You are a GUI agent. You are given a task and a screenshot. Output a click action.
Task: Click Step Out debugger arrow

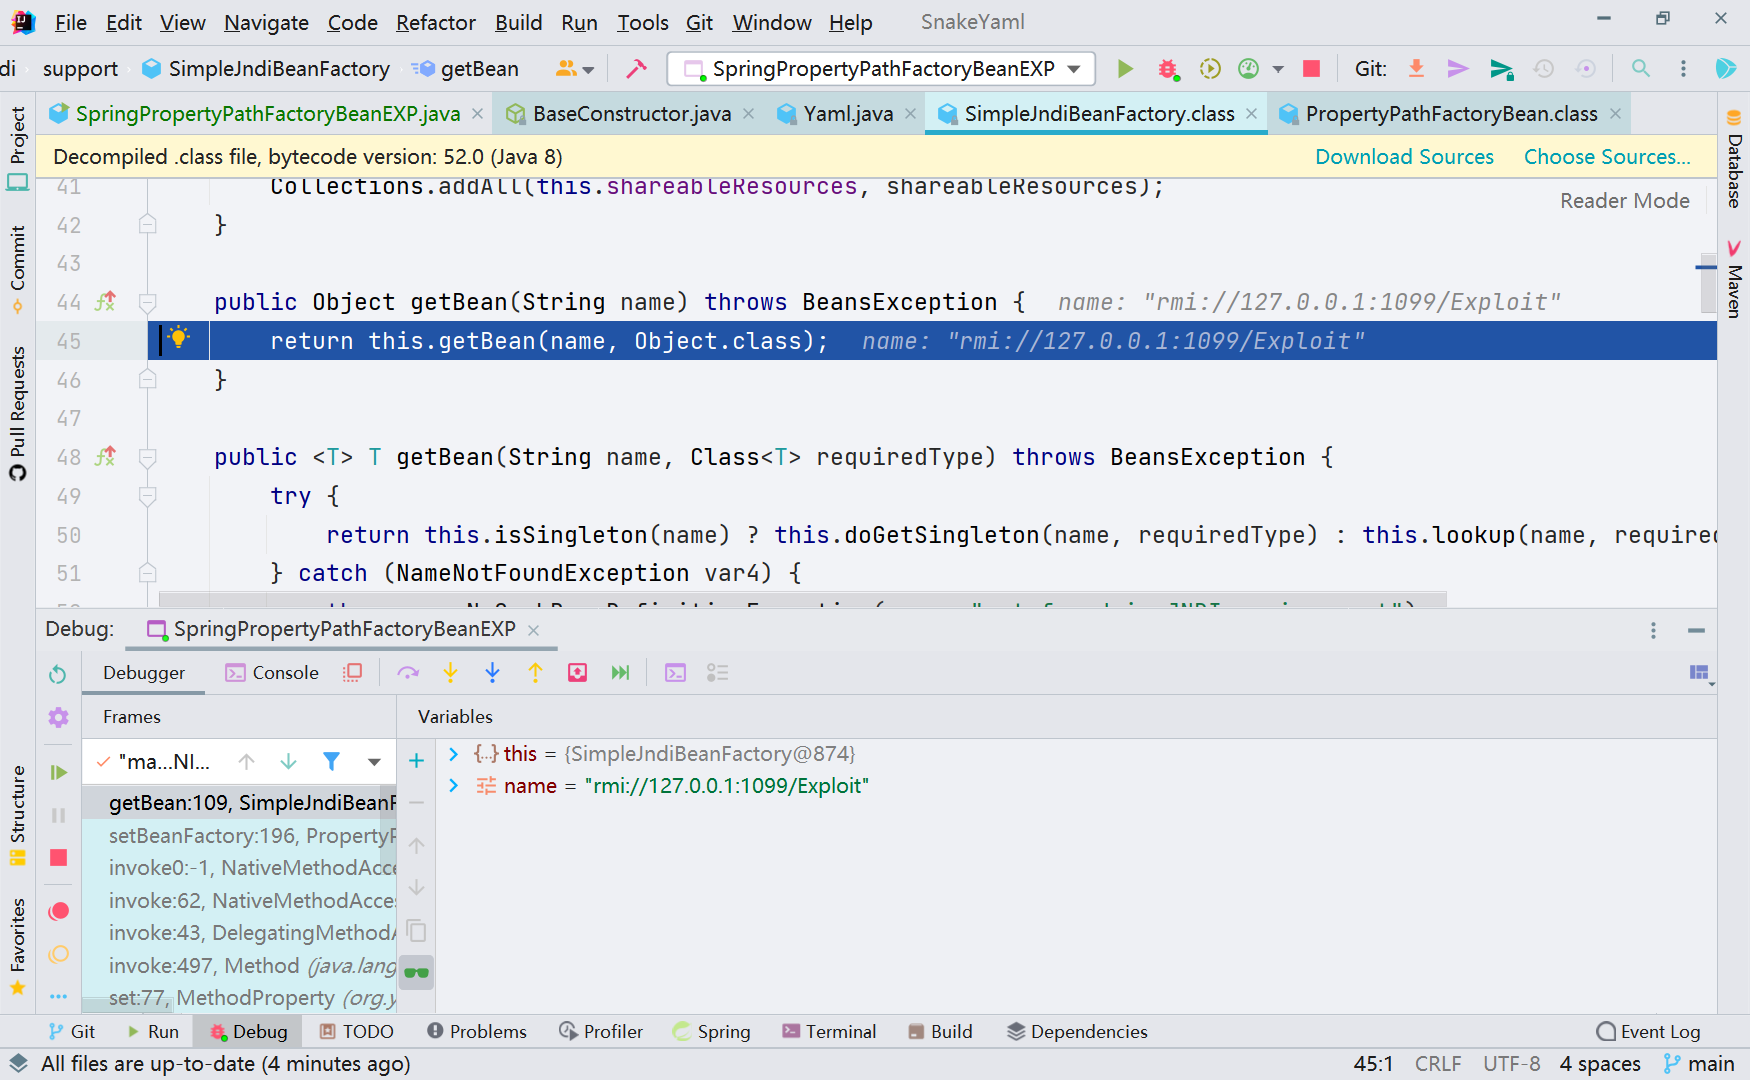[535, 673]
